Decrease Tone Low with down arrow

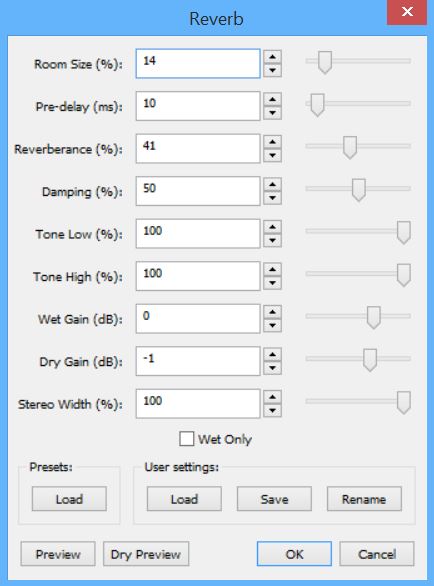tap(272, 240)
